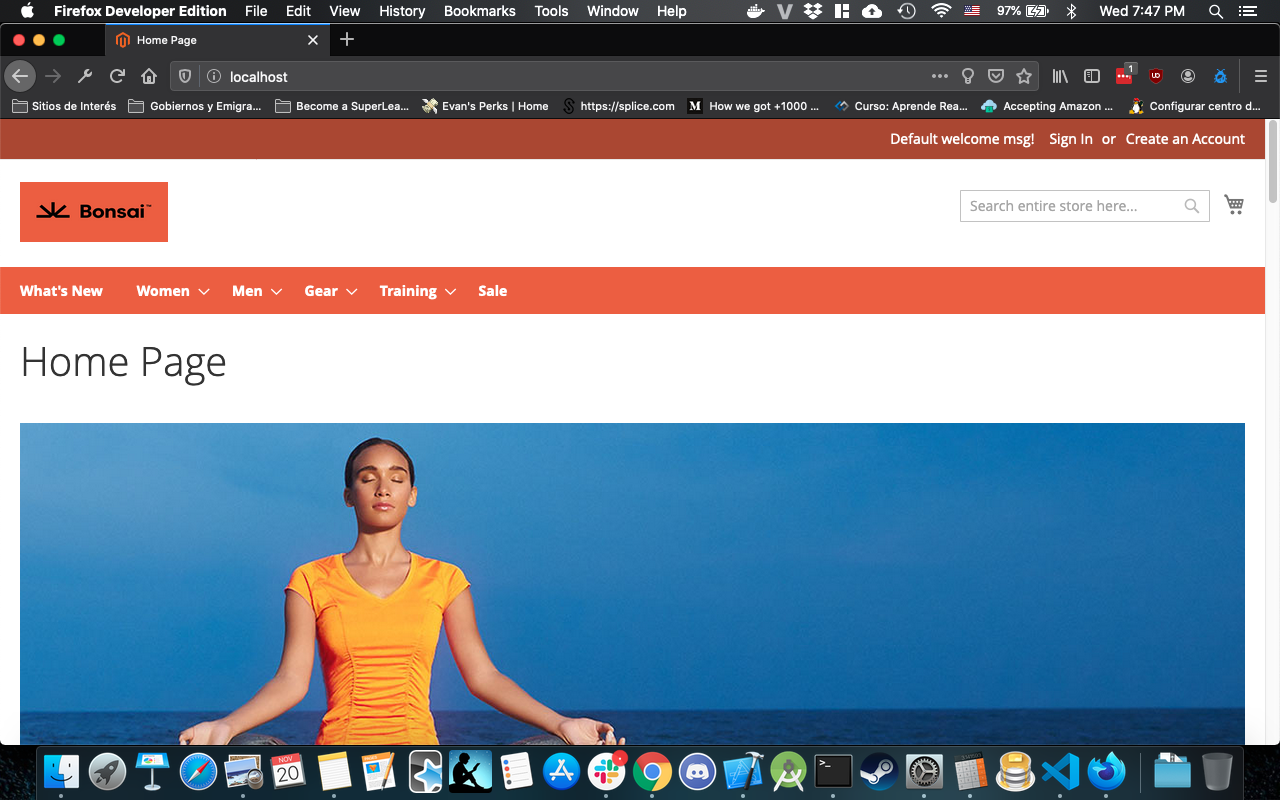Open the red password manager extension
This screenshot has width=1280, height=800.
click(x=1124, y=76)
